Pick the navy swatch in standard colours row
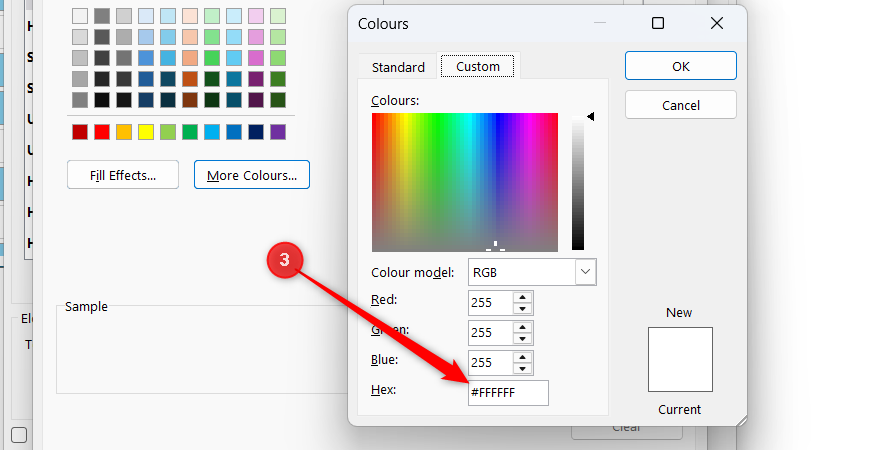Screen dimensions: 875x450 click(x=256, y=132)
